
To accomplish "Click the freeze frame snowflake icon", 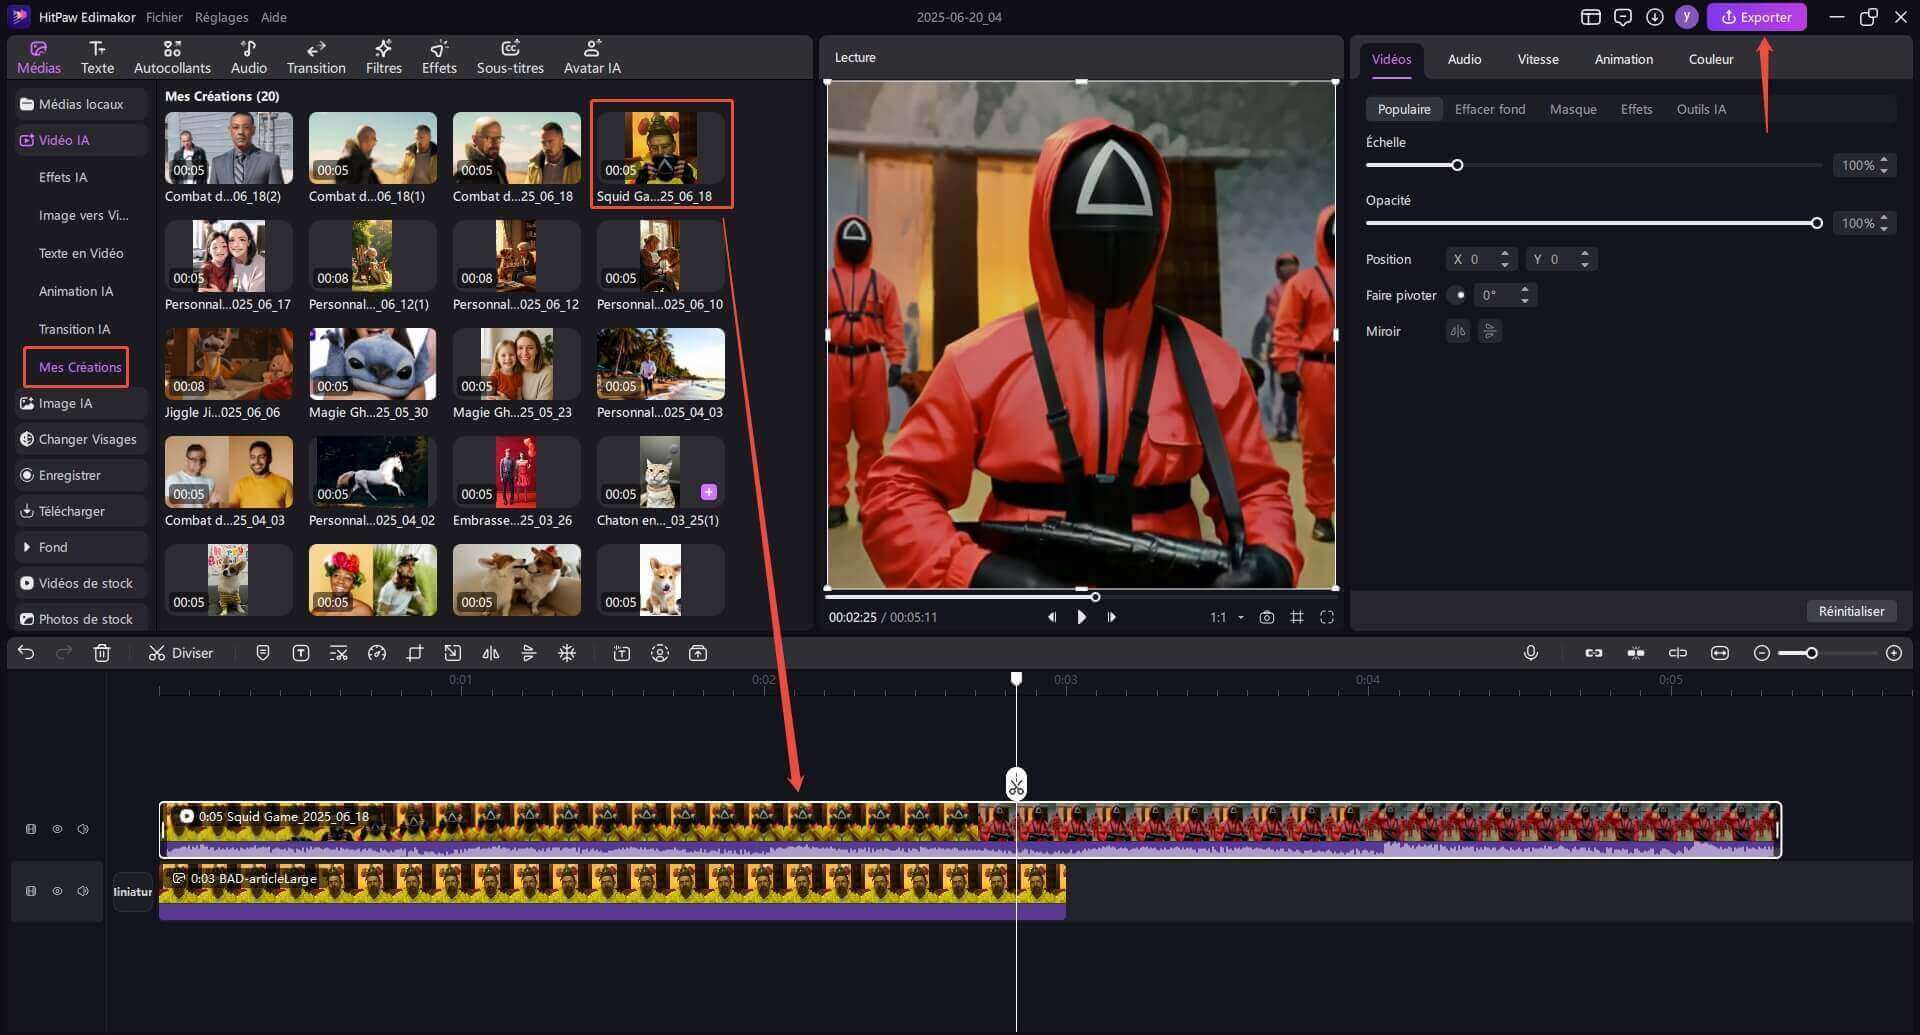I will point(567,653).
